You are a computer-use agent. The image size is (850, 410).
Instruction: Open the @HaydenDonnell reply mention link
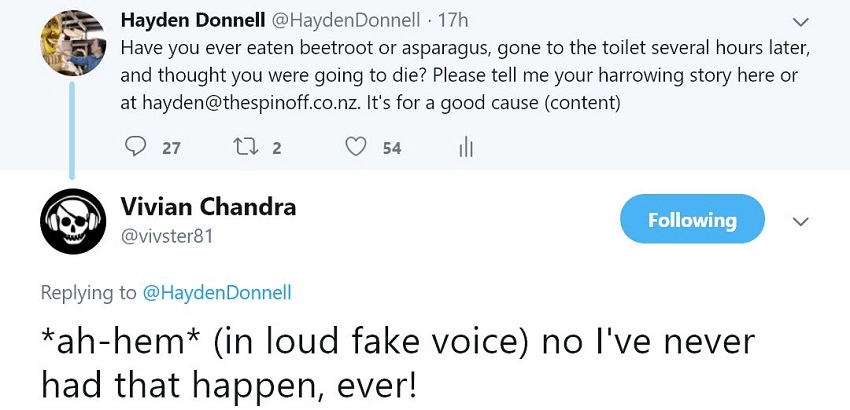(219, 293)
